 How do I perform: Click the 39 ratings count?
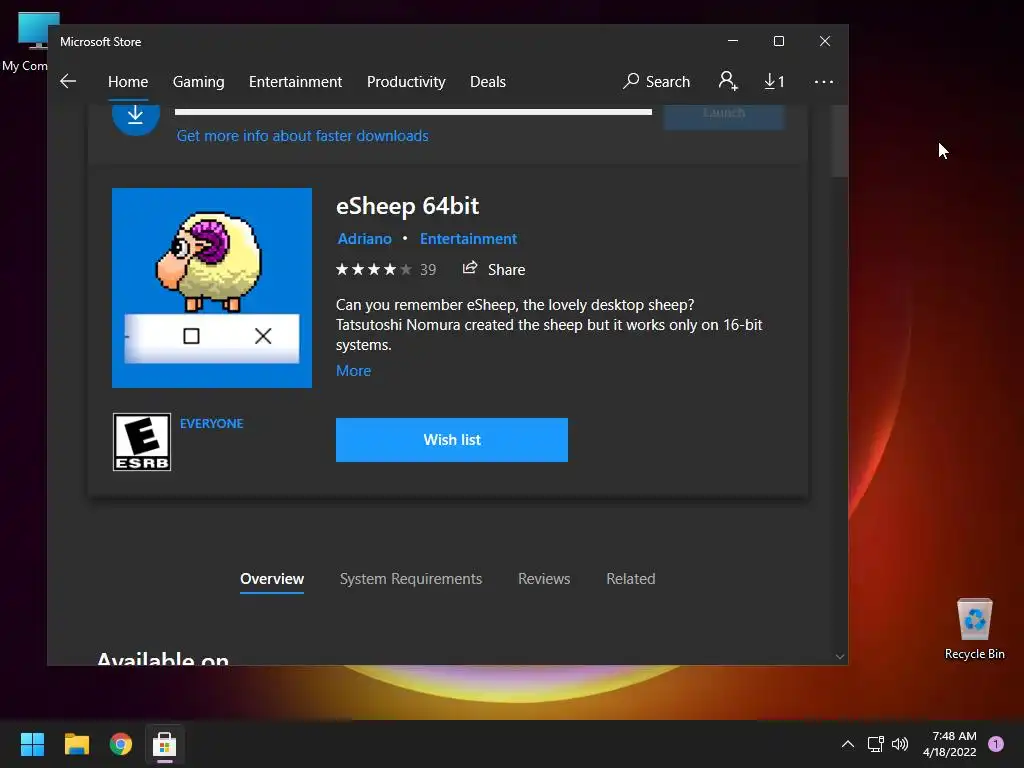click(x=428, y=270)
